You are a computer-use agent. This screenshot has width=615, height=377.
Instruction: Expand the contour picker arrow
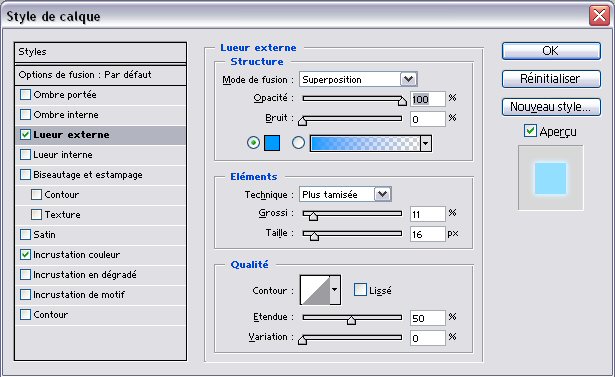click(x=335, y=290)
